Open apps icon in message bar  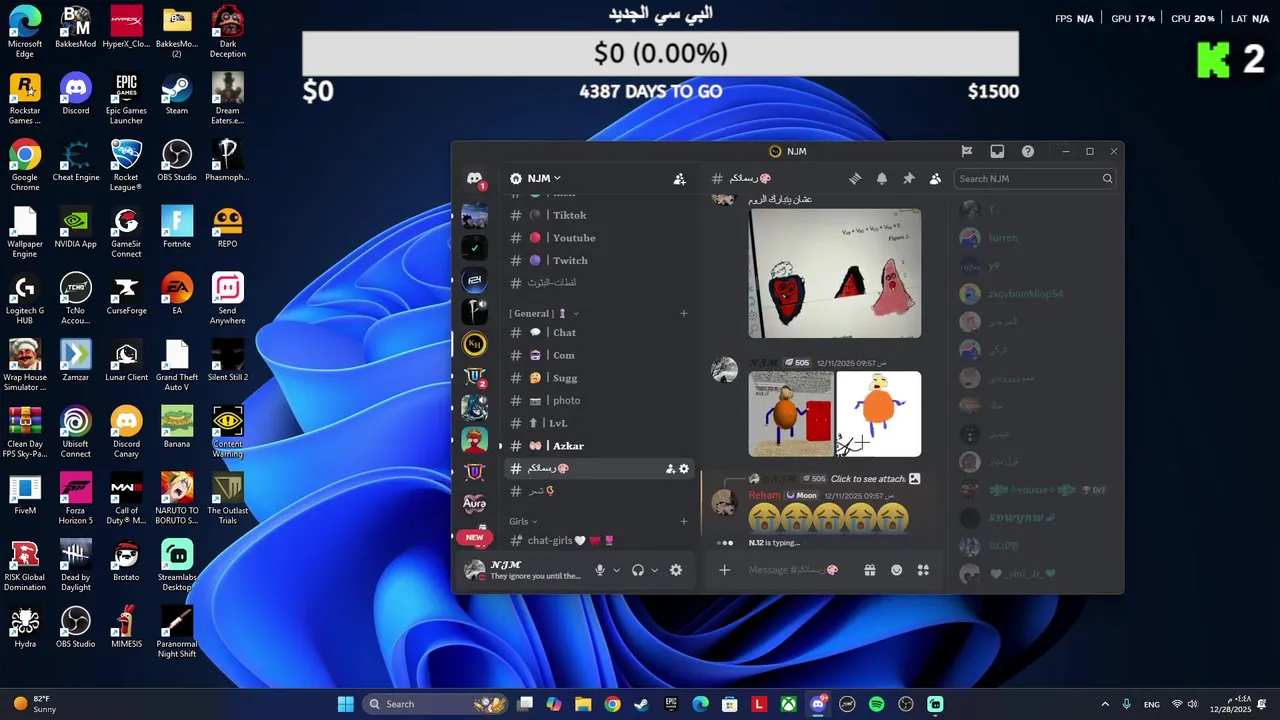pos(923,570)
